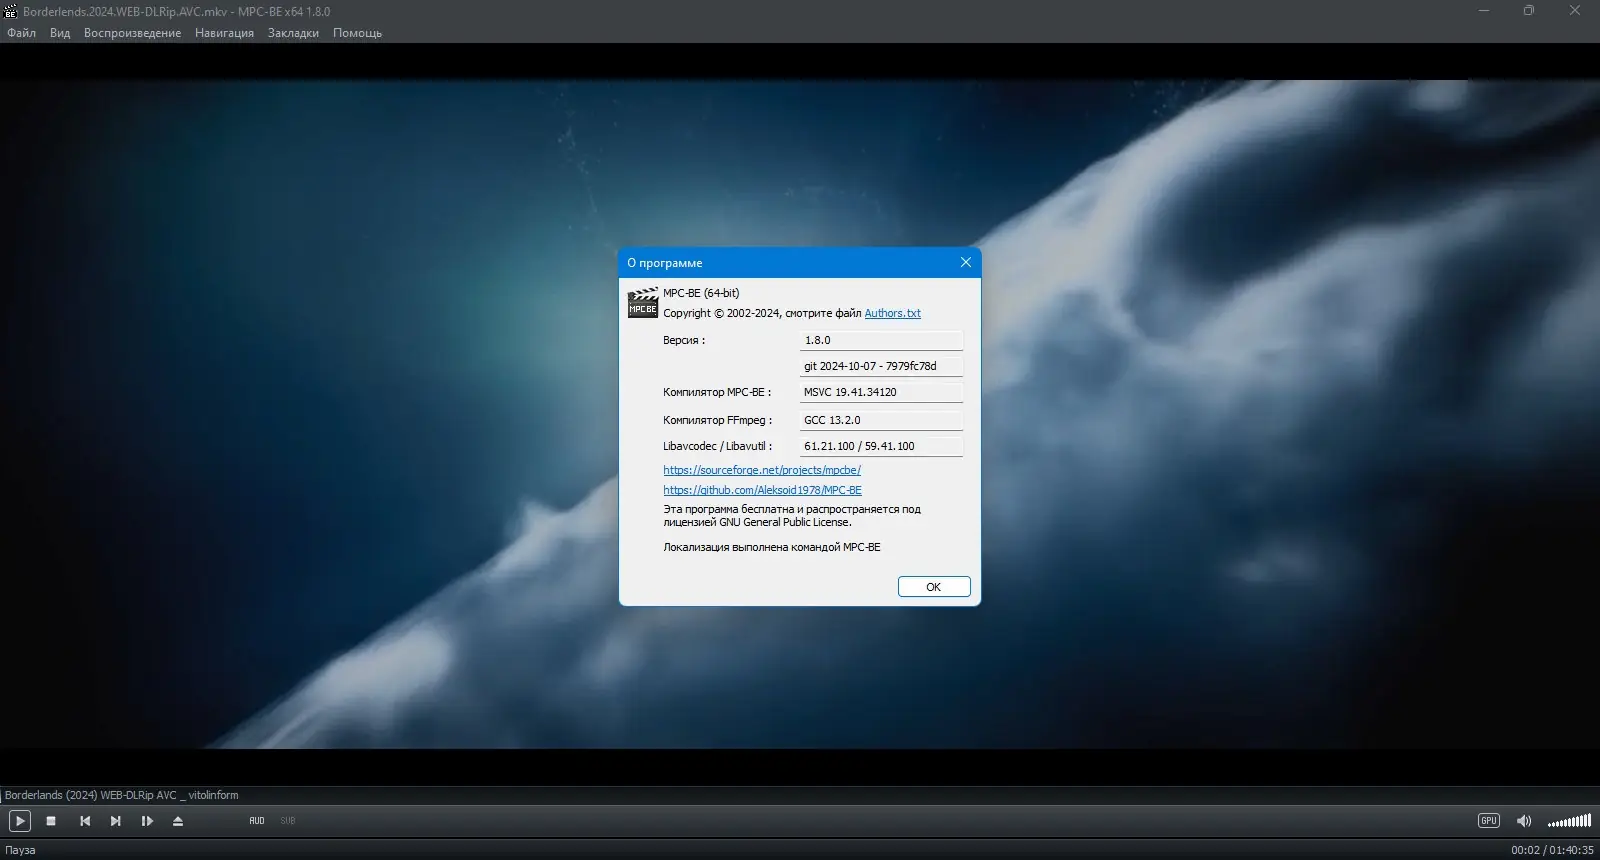Click the "MPC-BE (64-bit)" heading in dialog
Screen dimensions: 1600x860
[x=701, y=293]
